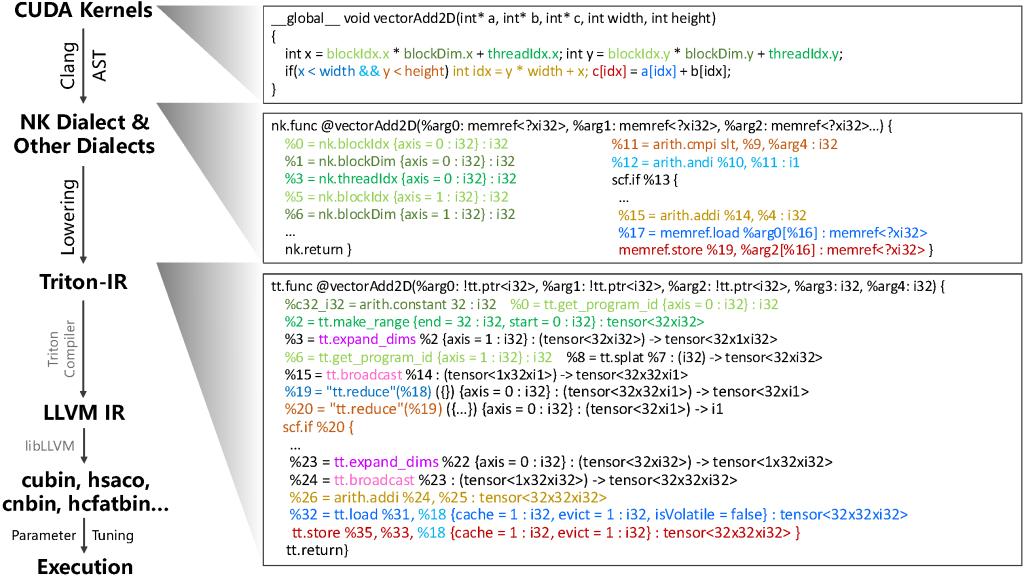Screen dimensions: 1024x576
Task: Click the arrow between Parameter and Tuning
Action: click(x=84, y=535)
